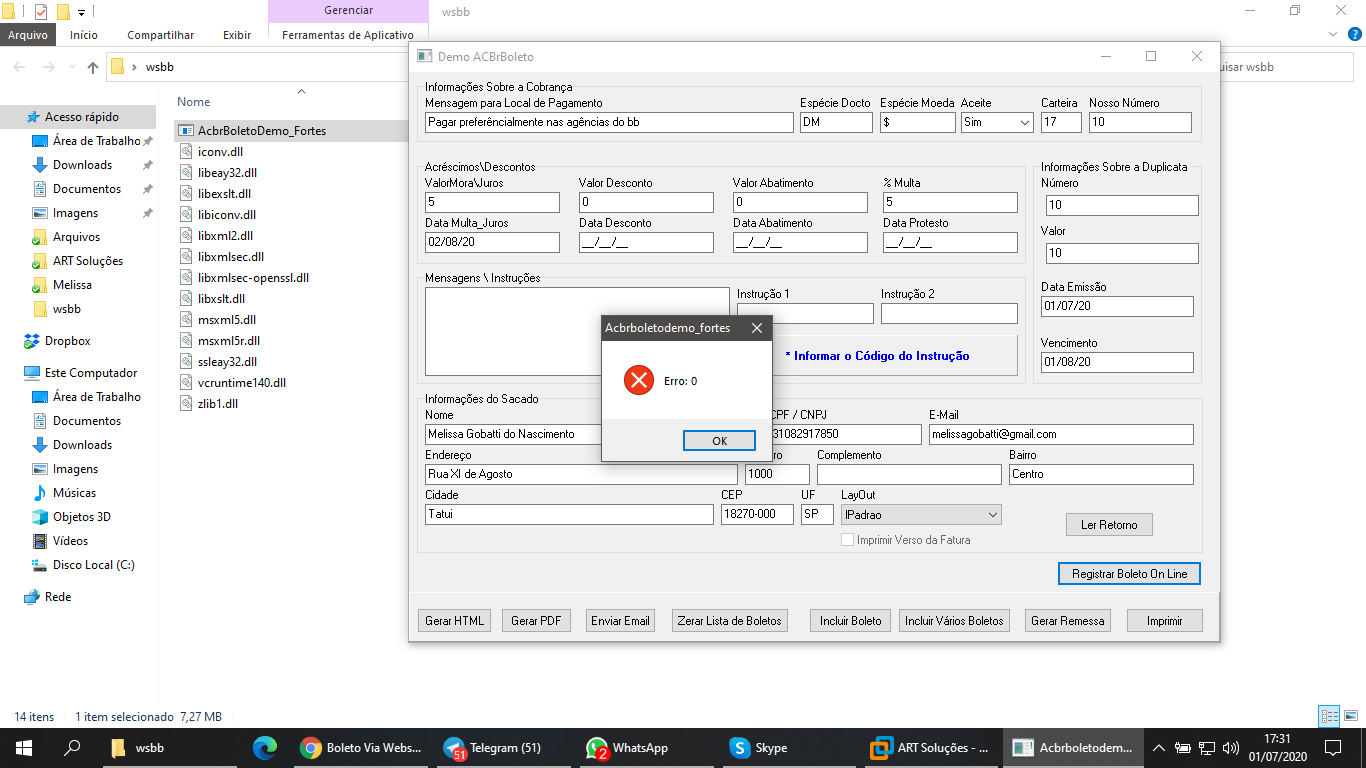Open the notification center icon
Screen dimensions: 1366x768
[1333, 747]
